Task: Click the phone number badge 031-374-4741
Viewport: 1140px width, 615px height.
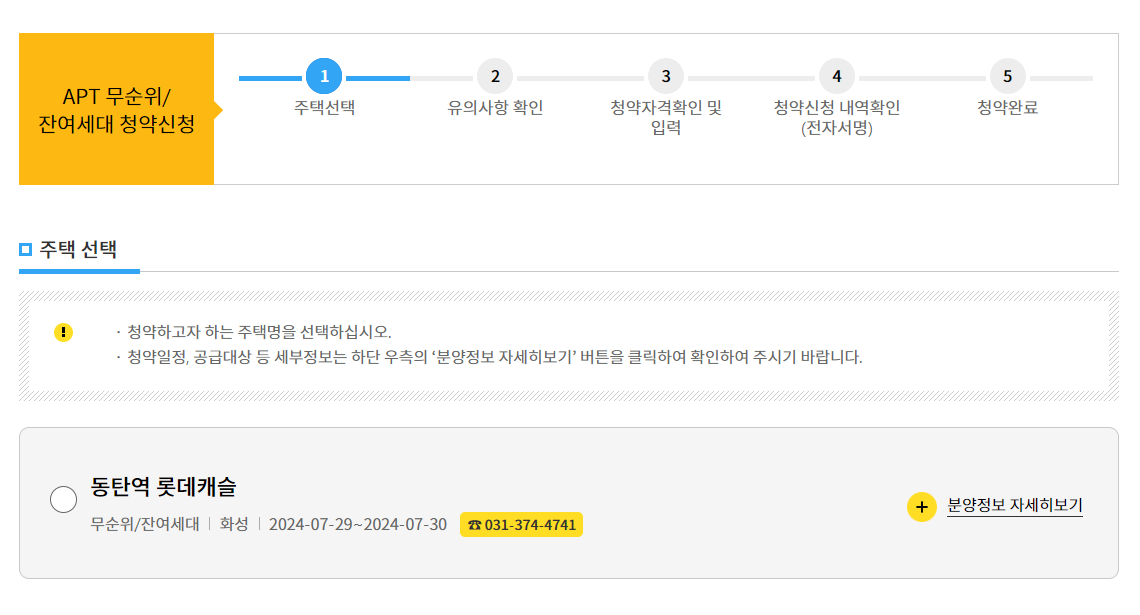Action: [x=521, y=525]
